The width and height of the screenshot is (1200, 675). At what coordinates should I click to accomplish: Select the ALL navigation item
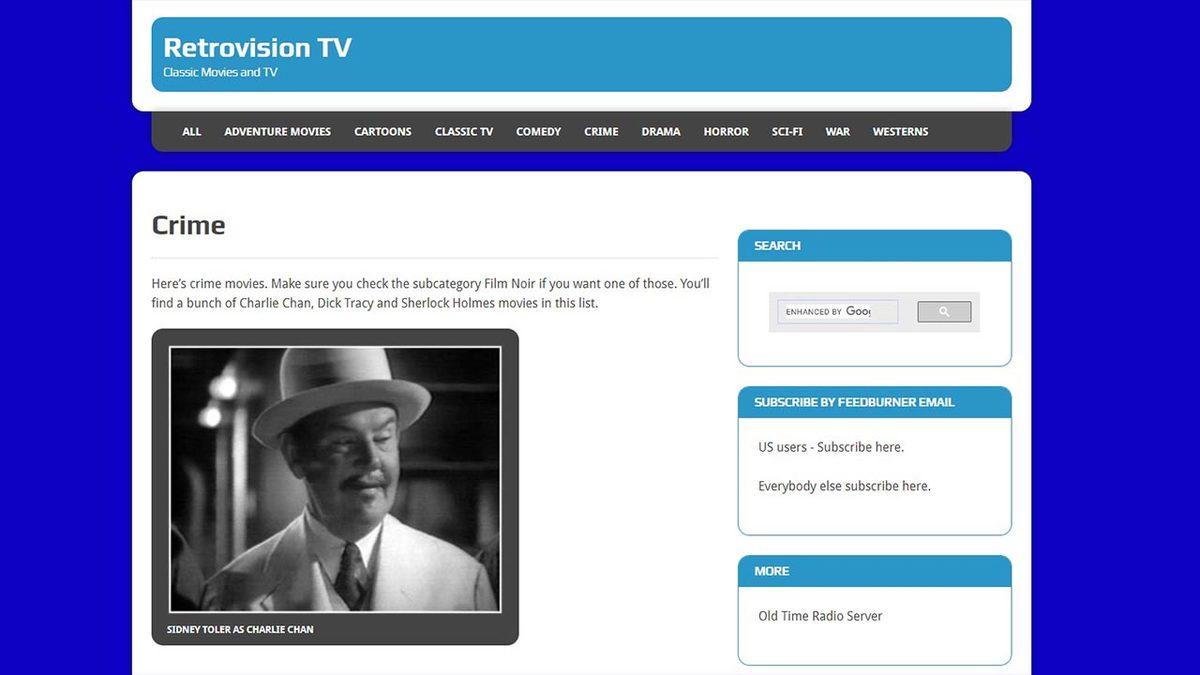click(190, 131)
